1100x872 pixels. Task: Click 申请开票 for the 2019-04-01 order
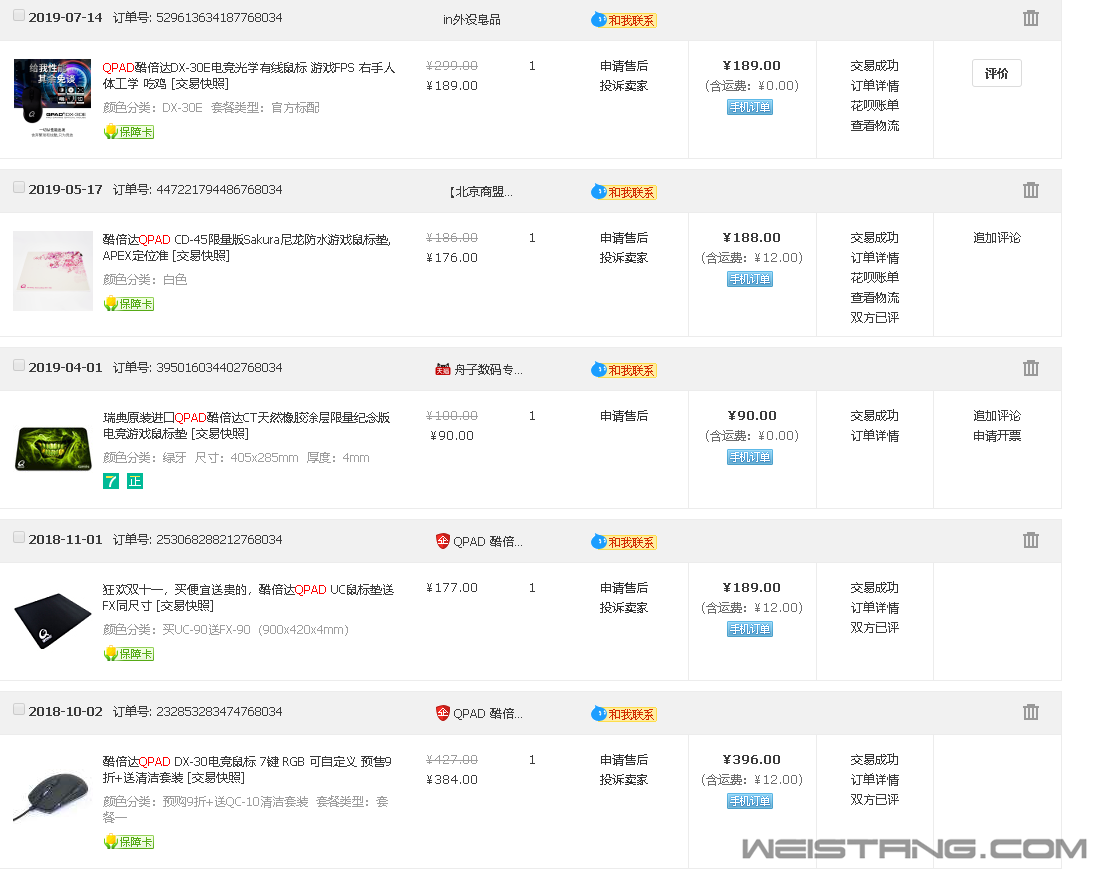click(x=997, y=436)
